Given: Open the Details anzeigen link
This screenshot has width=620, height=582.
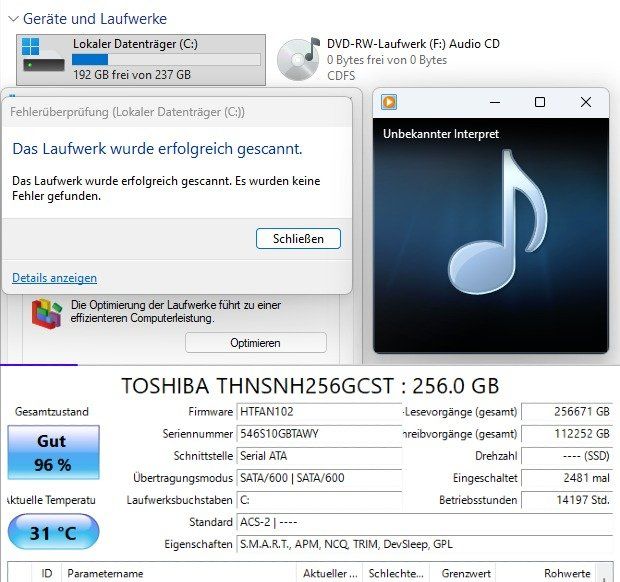Looking at the screenshot, I should 55,278.
